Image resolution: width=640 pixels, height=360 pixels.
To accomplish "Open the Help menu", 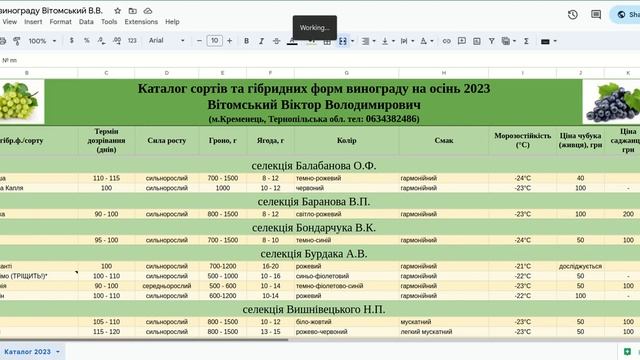I will tap(172, 22).
